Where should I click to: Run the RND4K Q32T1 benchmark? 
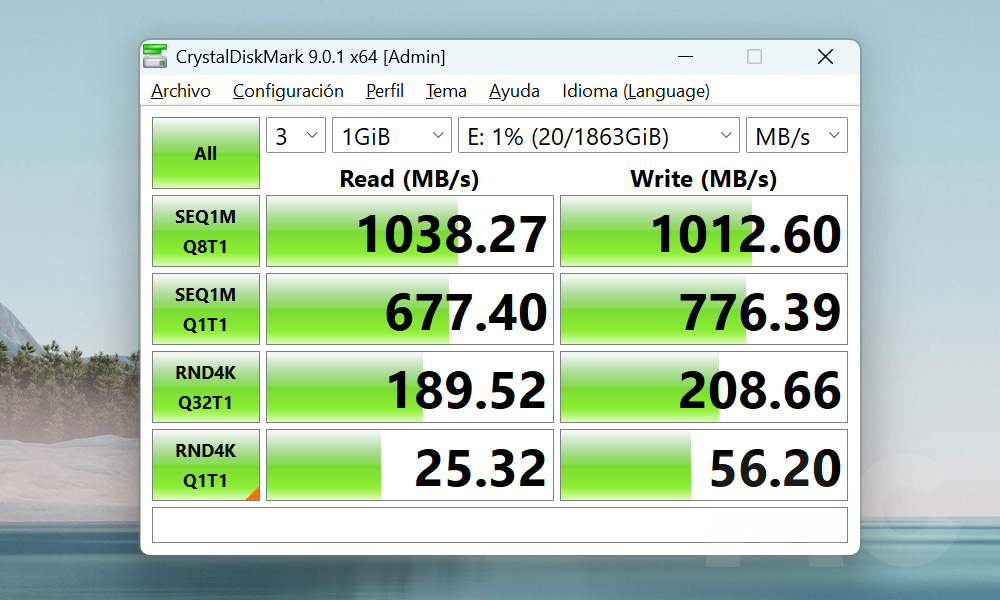206,387
